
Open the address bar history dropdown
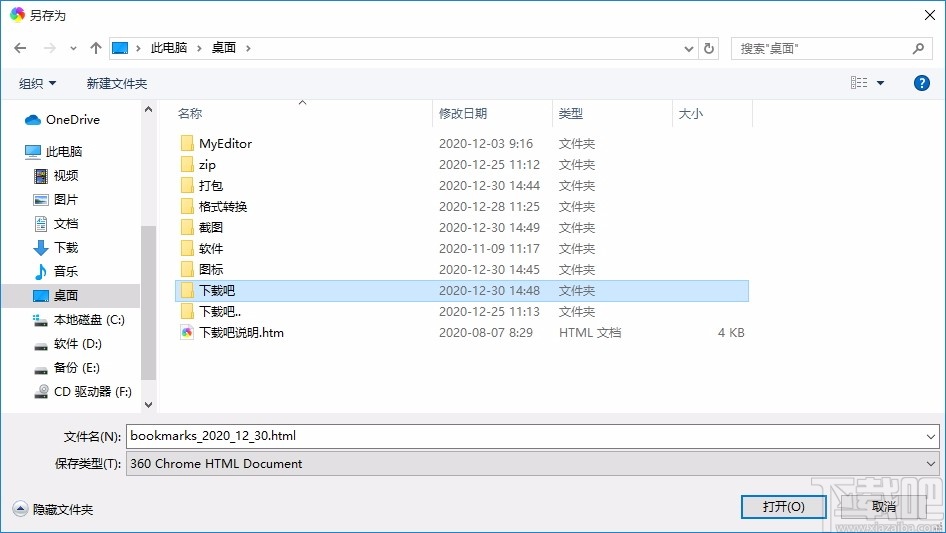pos(688,48)
